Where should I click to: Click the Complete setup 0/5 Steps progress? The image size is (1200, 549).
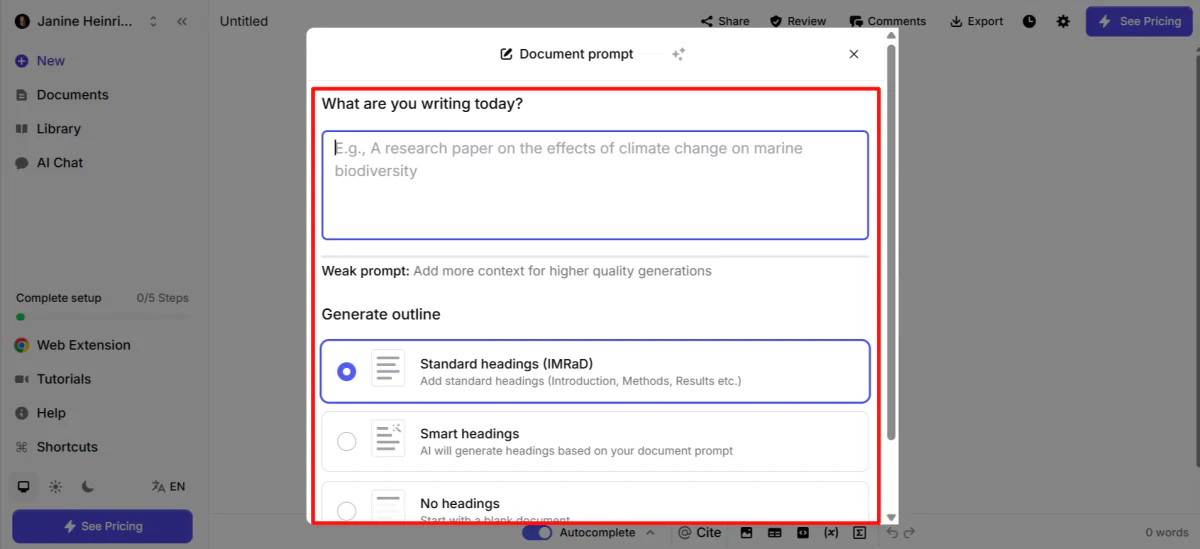click(x=102, y=306)
